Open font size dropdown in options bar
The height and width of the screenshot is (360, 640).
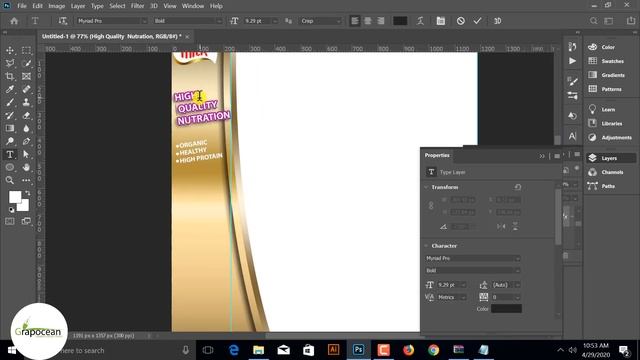click(x=276, y=21)
